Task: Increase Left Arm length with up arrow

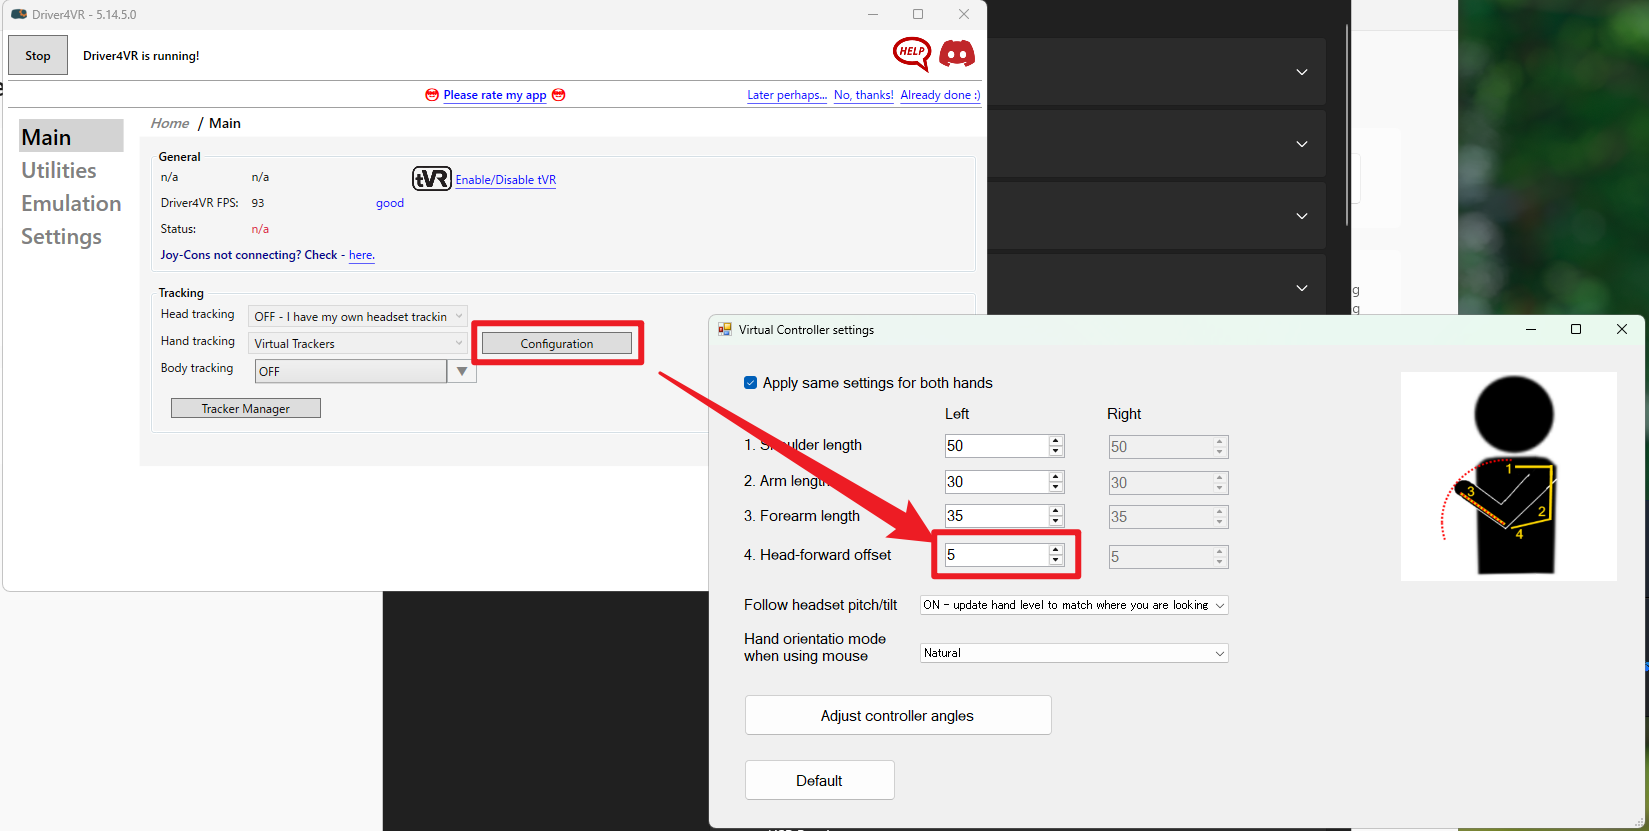Action: click(x=1056, y=477)
